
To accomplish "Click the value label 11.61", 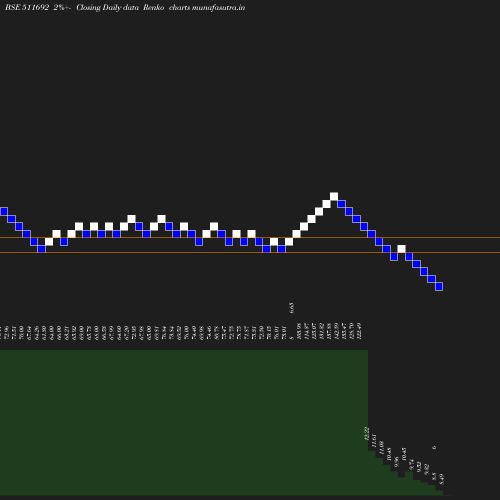I will (374, 441).
